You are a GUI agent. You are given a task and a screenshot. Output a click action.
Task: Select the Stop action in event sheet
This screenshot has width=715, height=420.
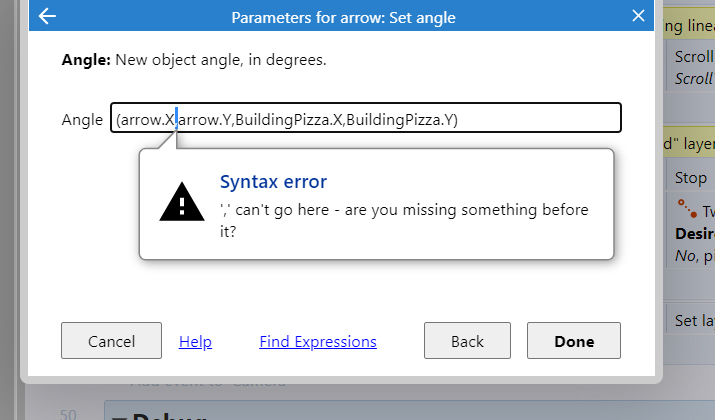click(x=690, y=177)
